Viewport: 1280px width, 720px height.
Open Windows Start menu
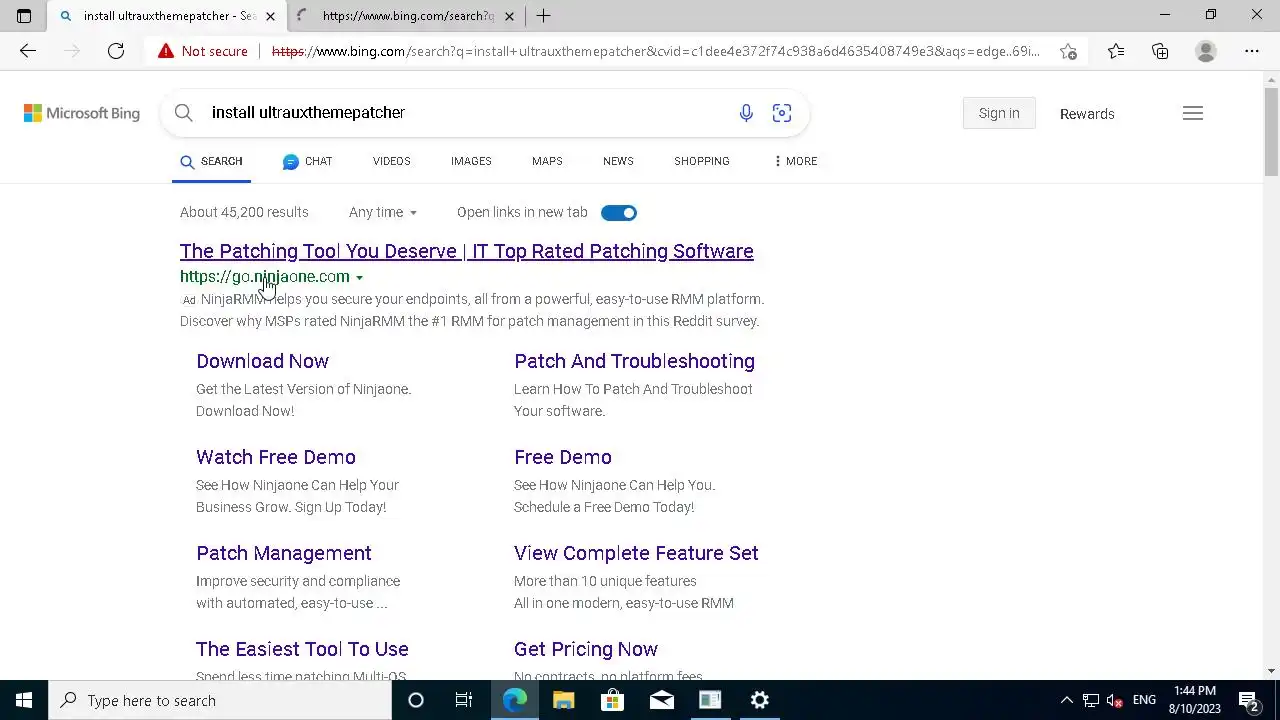point(24,700)
